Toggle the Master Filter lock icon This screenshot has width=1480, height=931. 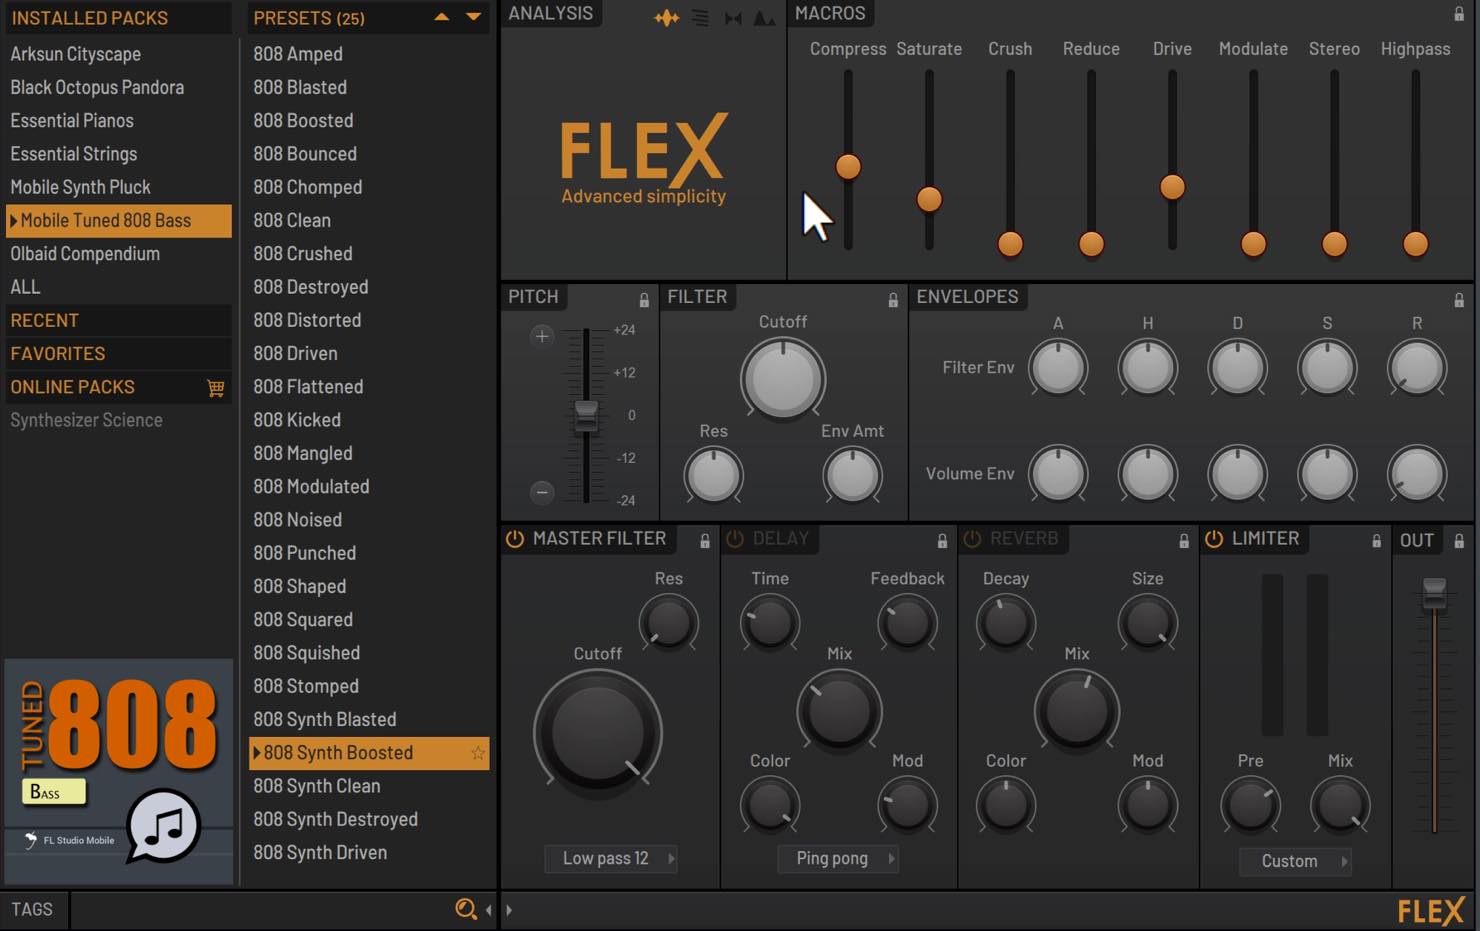(x=705, y=541)
